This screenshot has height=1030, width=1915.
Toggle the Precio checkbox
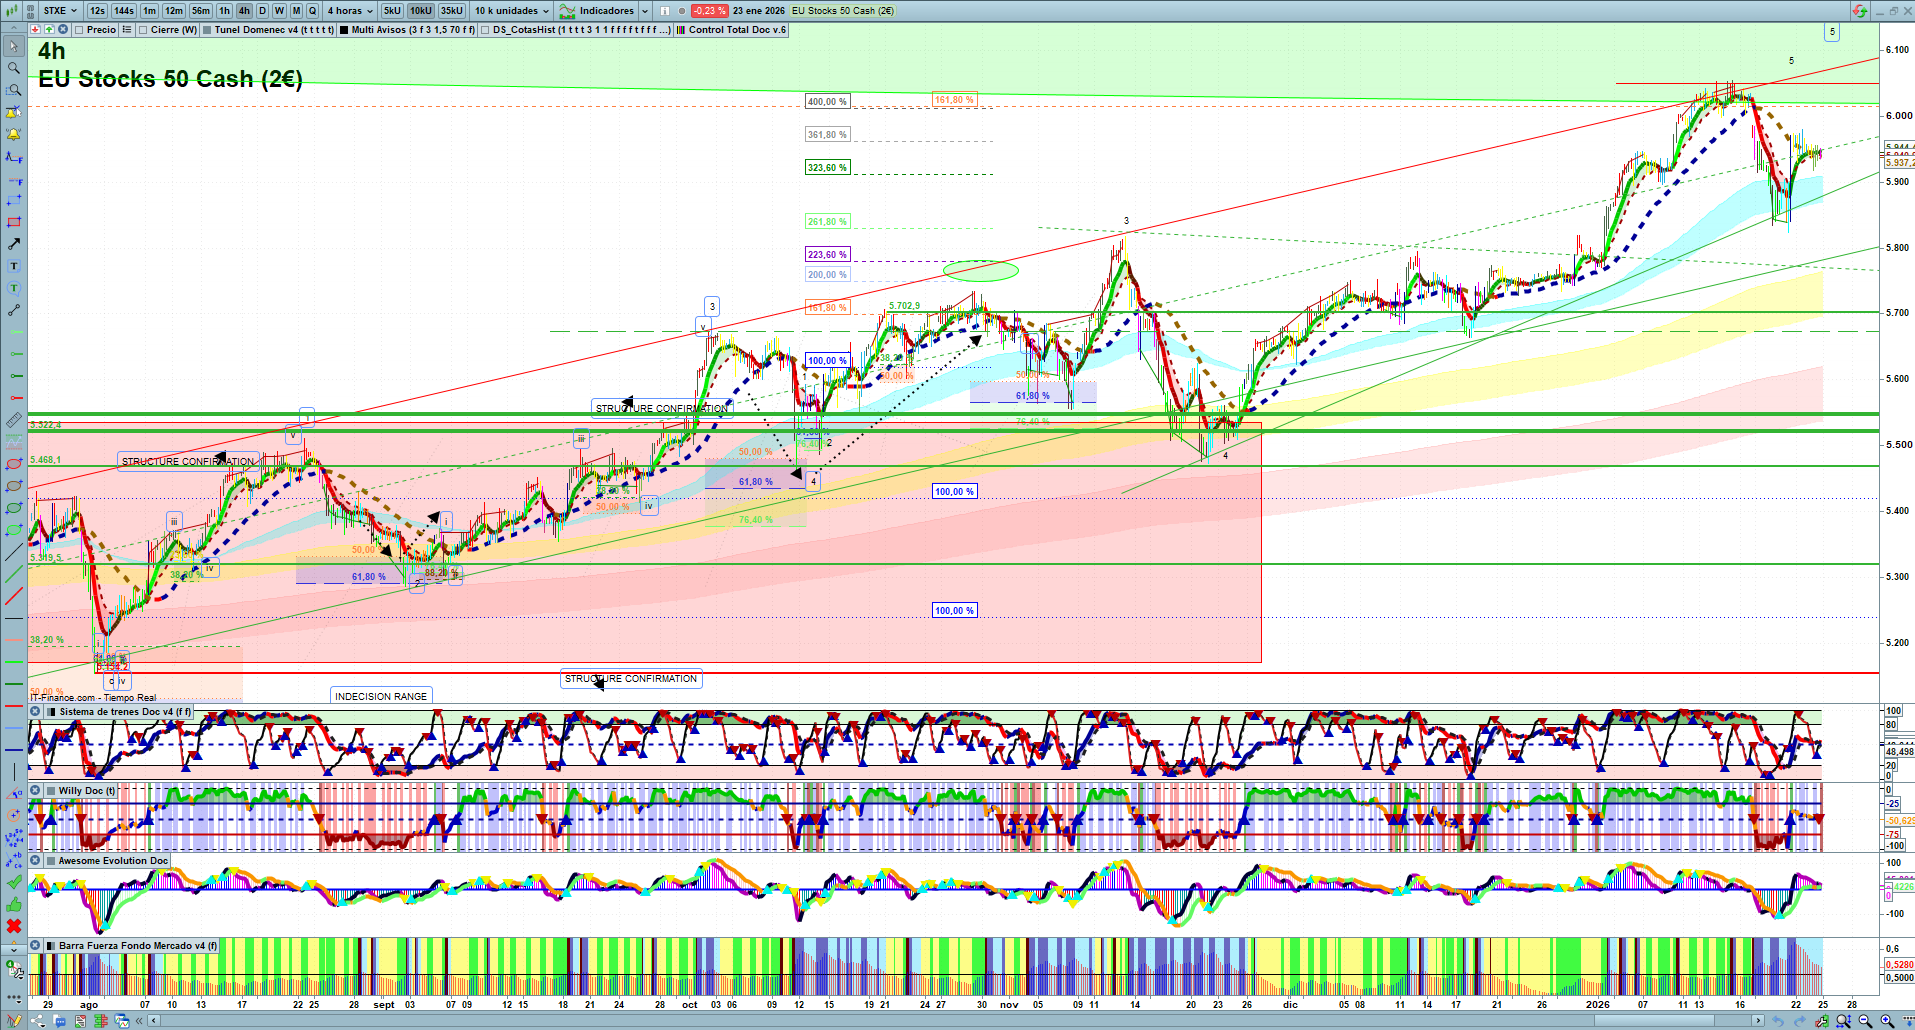(x=79, y=30)
